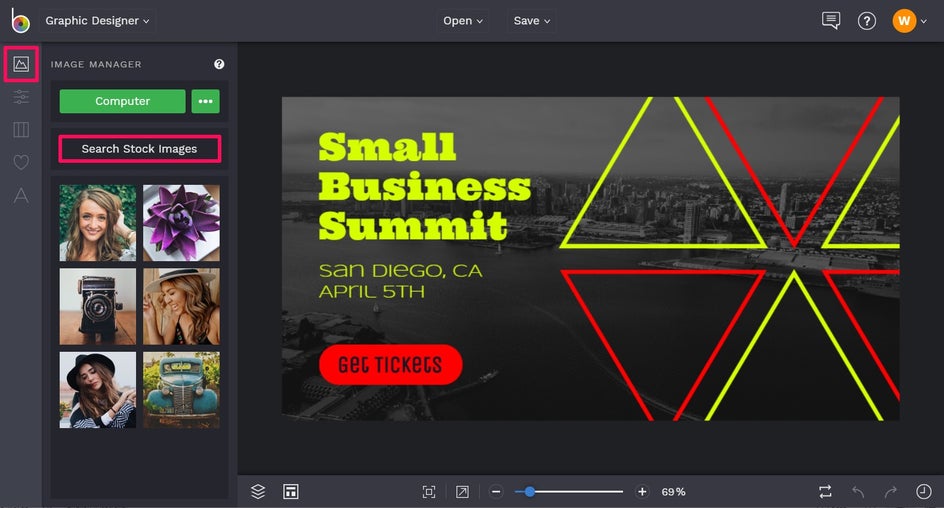Open more upload options ellipsis button
This screenshot has width=944, height=508.
[x=205, y=101]
